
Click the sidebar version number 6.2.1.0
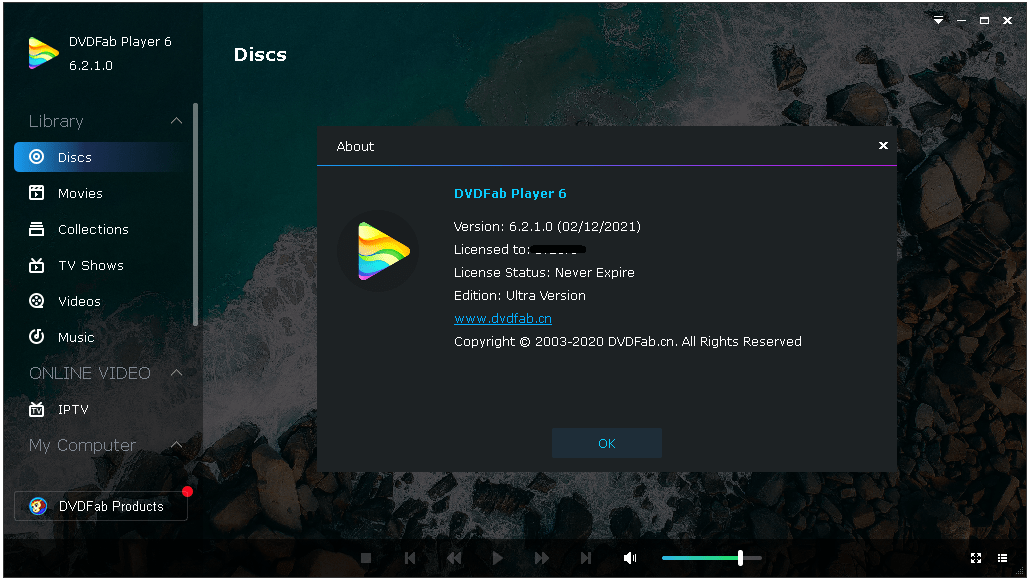(x=91, y=66)
